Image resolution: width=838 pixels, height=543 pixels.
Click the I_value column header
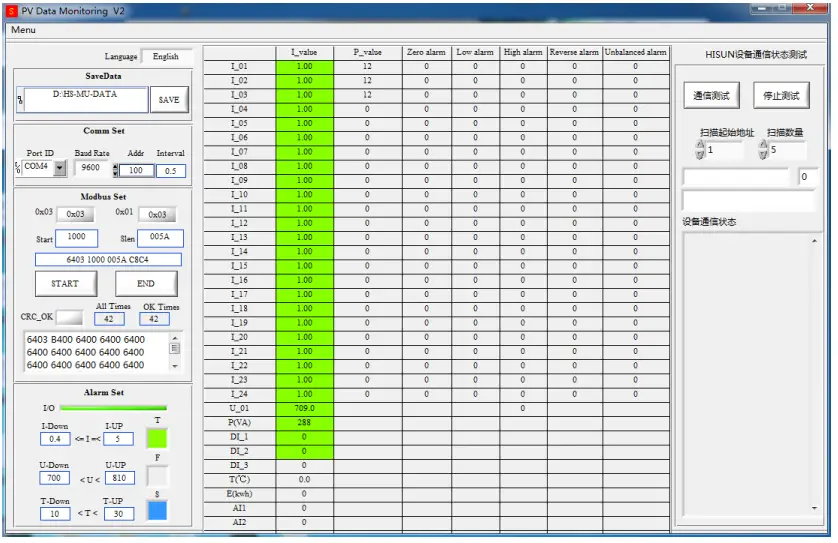(305, 52)
